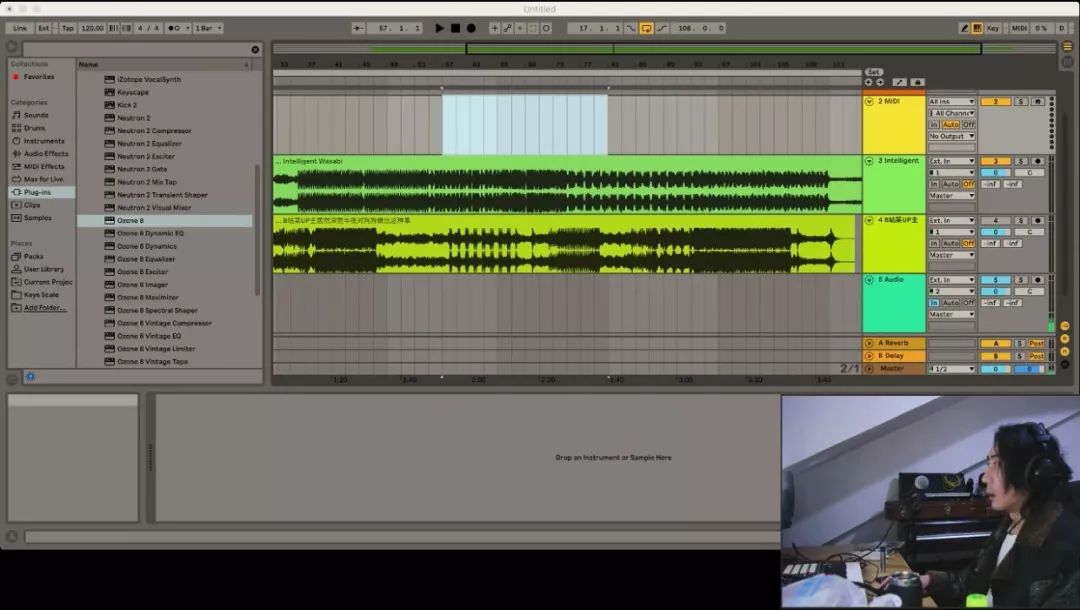Toggle the metronome button
Viewport: 1080px width, 610px height.
173,28
